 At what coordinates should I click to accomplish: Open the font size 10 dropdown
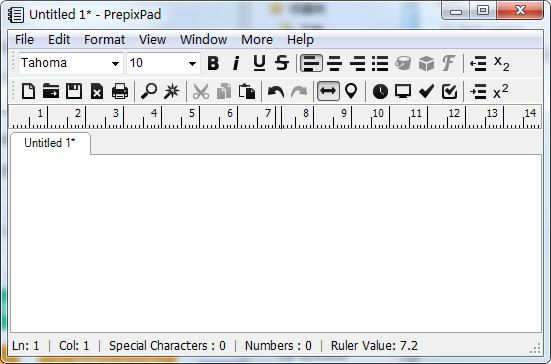[x=192, y=64]
